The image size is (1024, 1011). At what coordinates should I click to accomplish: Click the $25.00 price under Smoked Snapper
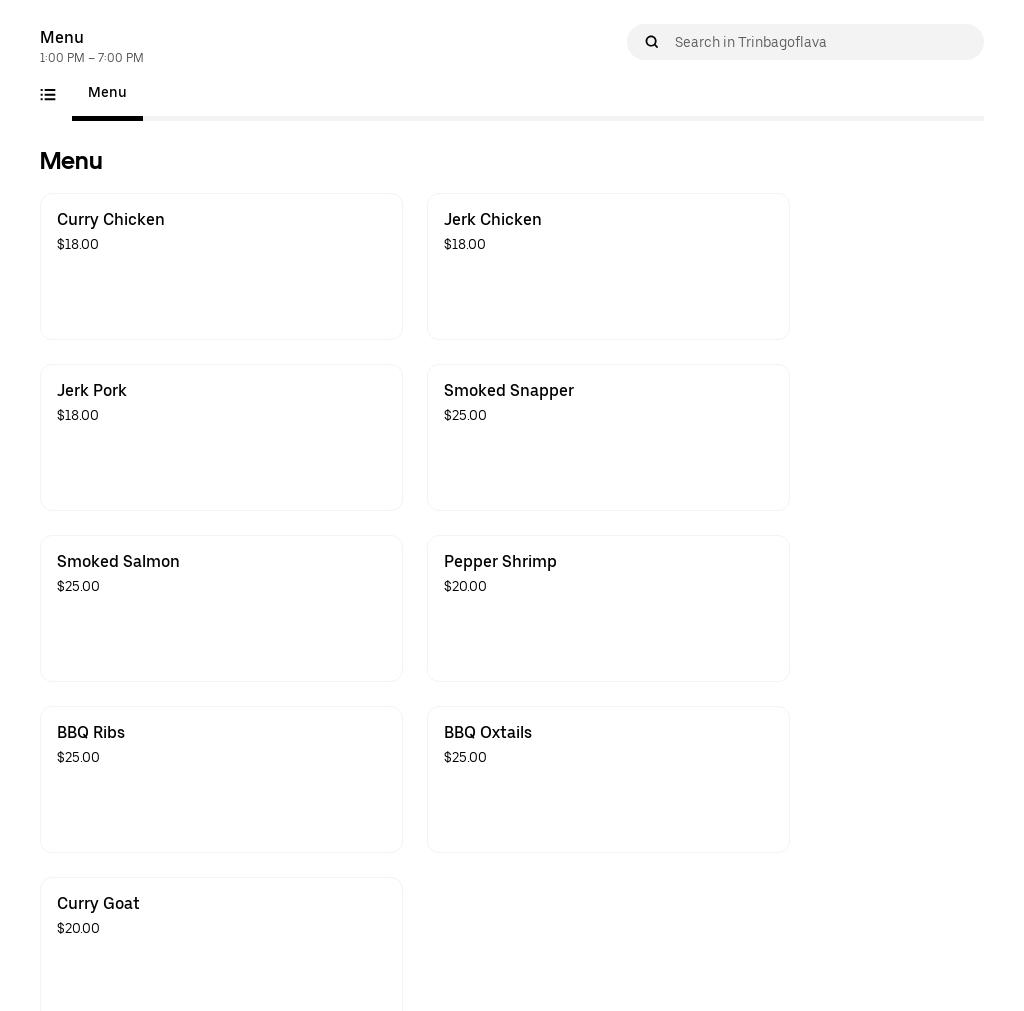[465, 415]
